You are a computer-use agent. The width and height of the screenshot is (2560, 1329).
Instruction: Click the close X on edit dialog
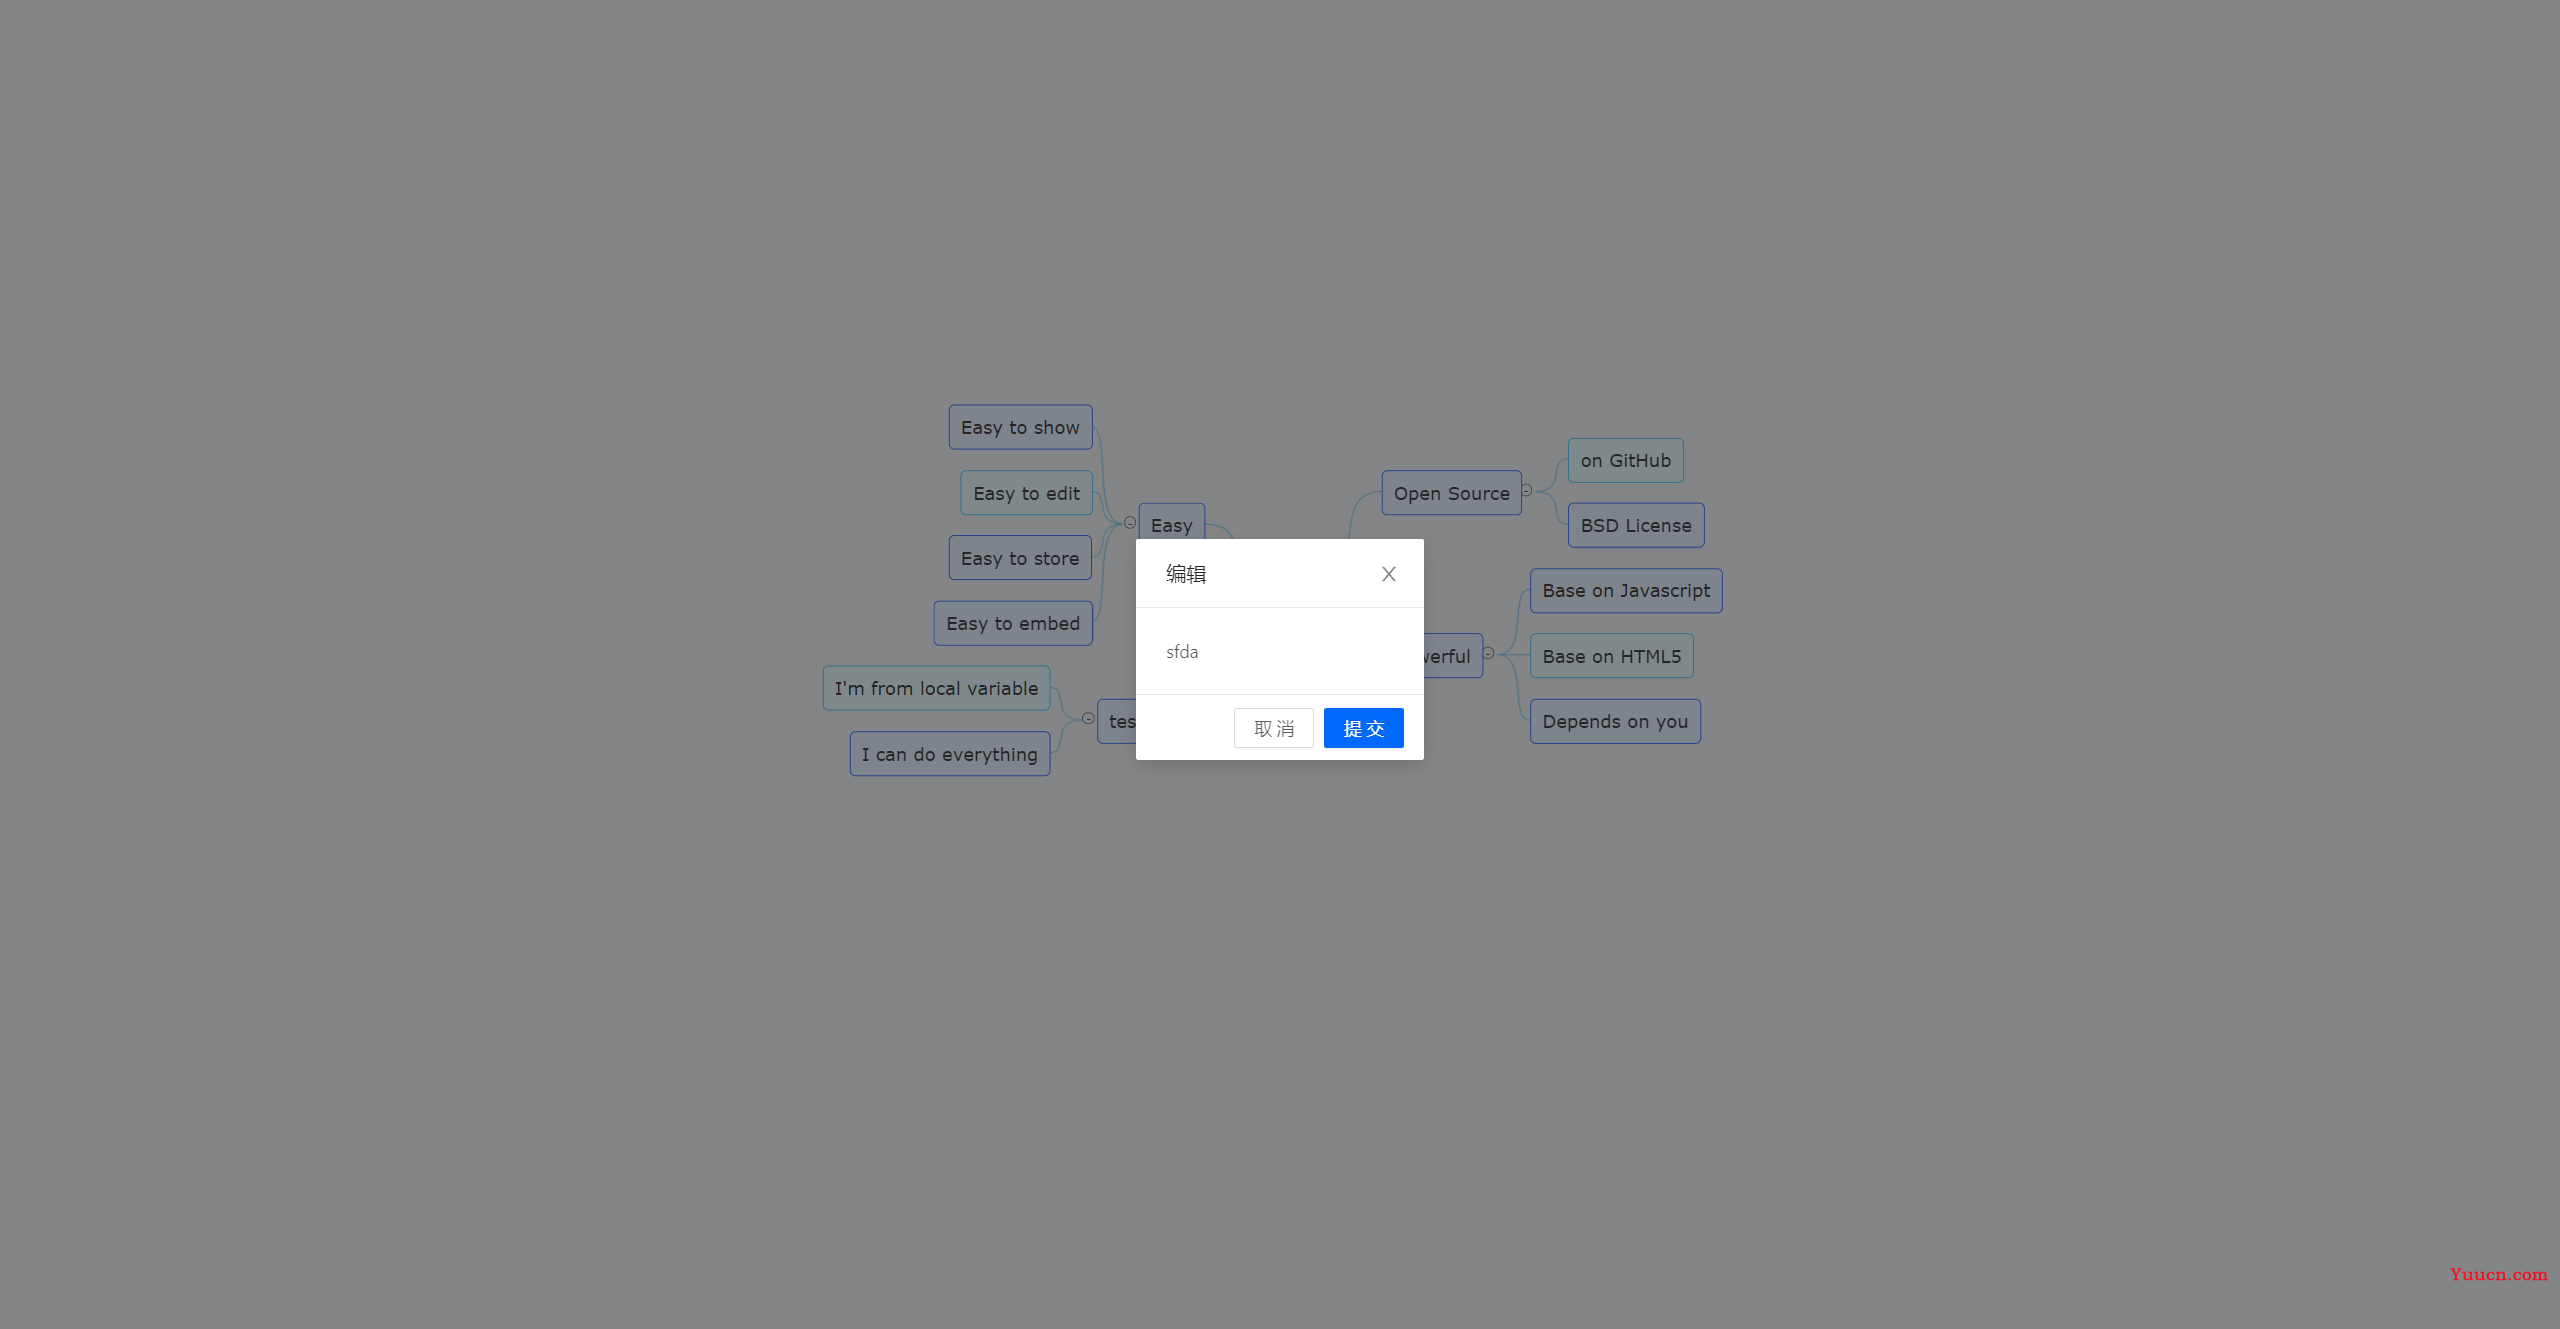[x=1388, y=574]
